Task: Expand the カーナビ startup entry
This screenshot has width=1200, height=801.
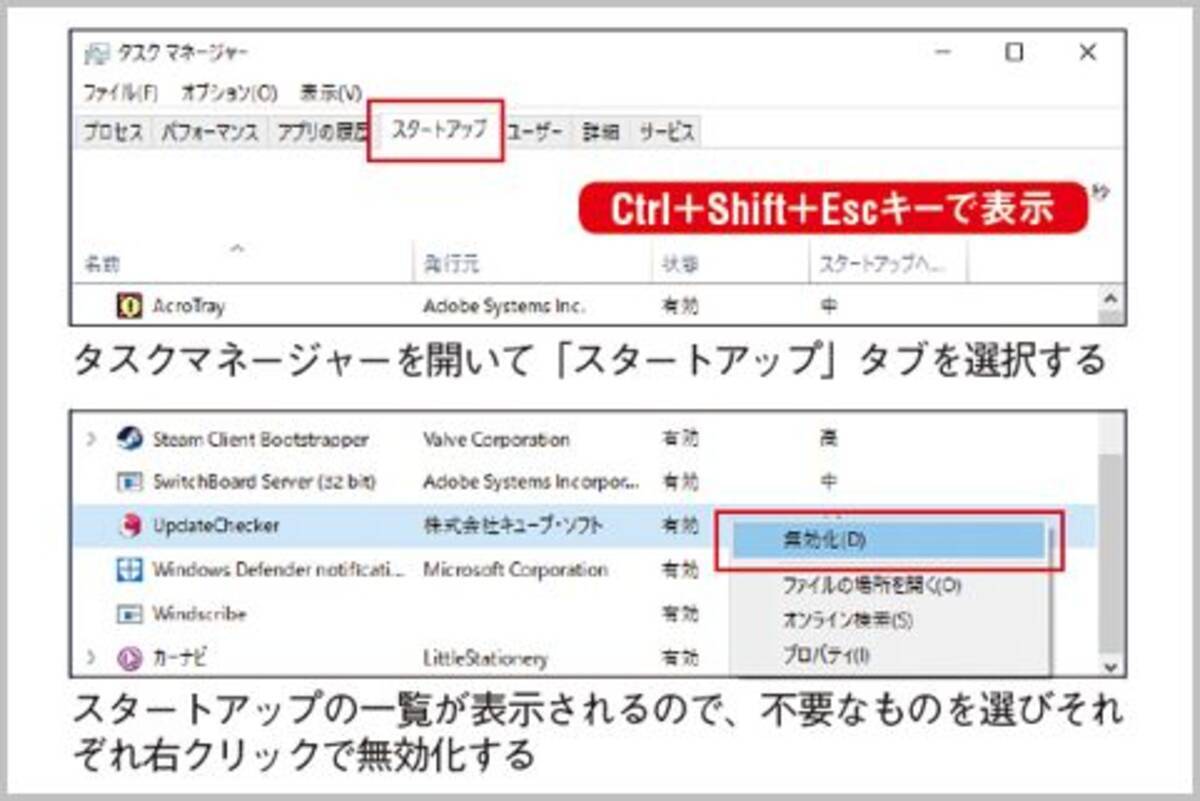Action: 92,657
